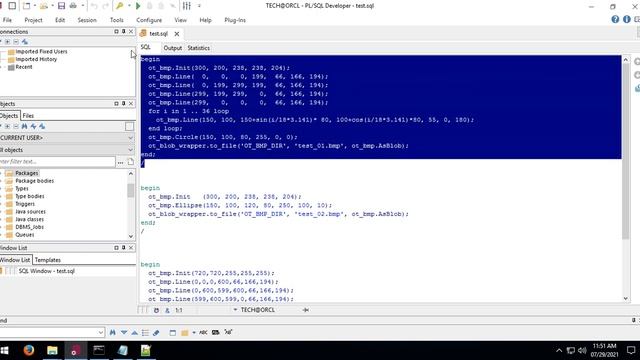This screenshot has height=360, width=640.
Task: Click the folder scope icon in find bar
Action: (184, 333)
